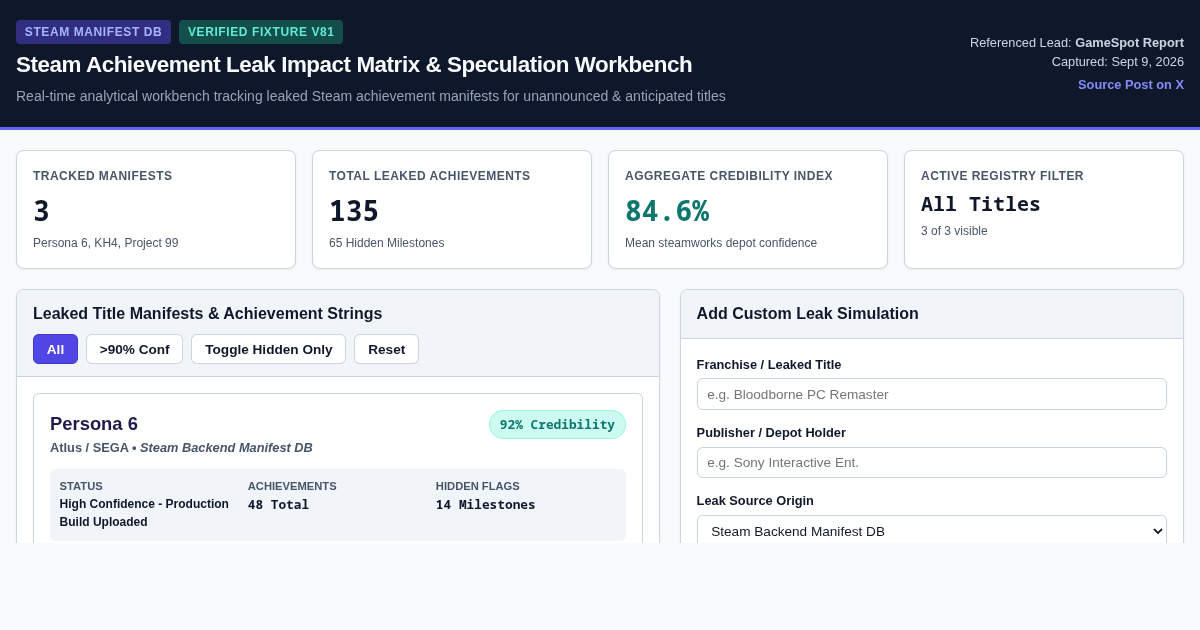Viewport: 1200px width, 630px height.
Task: Click the Atlus / SEGA publisher line
Action: tap(181, 447)
